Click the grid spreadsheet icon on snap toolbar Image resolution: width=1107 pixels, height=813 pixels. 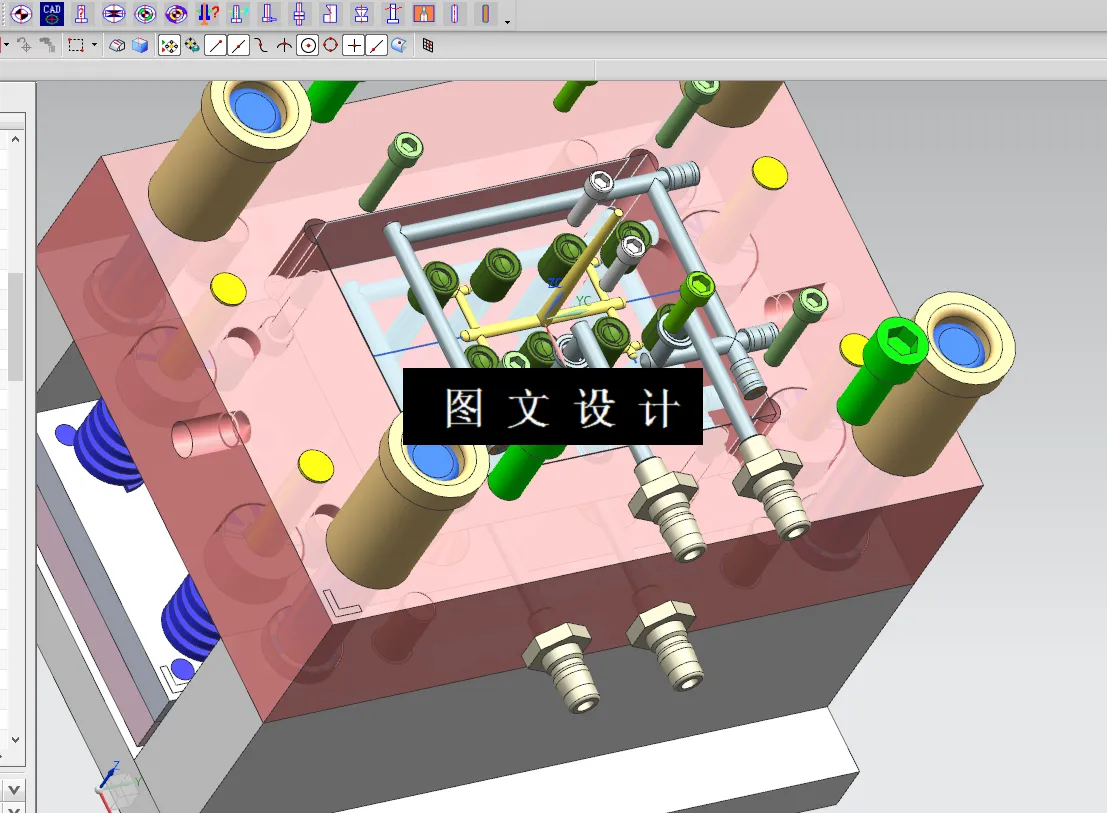click(x=427, y=45)
